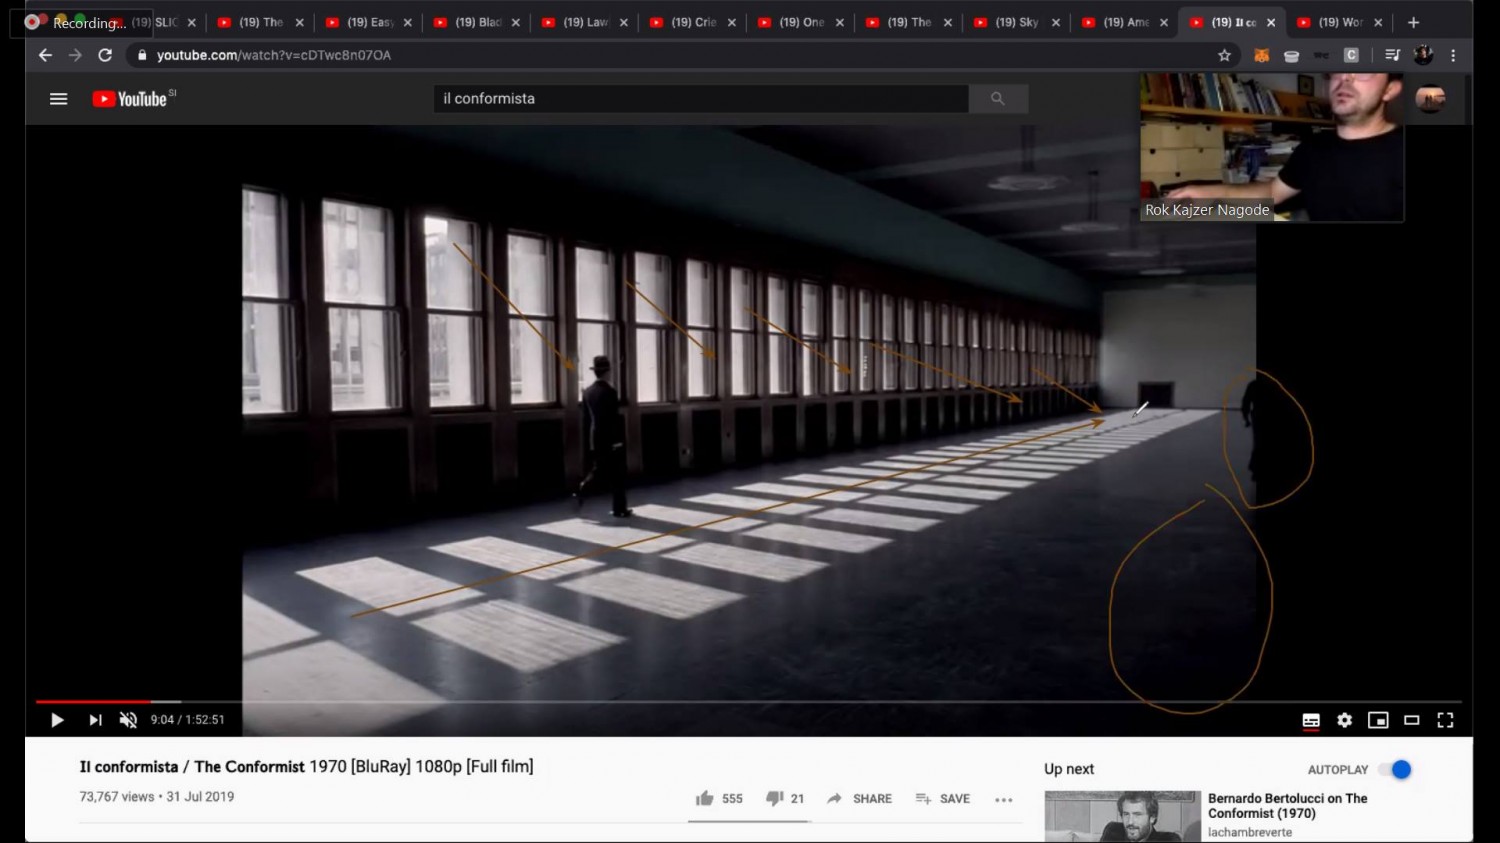Click the site lock icon in address bar
The width and height of the screenshot is (1500, 843).
pyautogui.click(x=142, y=55)
